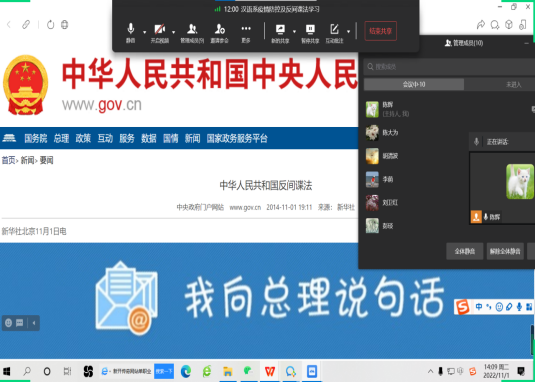Image resolution: width=536 pixels, height=382 pixels.
Task: Open WPS Office from the taskbar
Action: click(x=270, y=371)
